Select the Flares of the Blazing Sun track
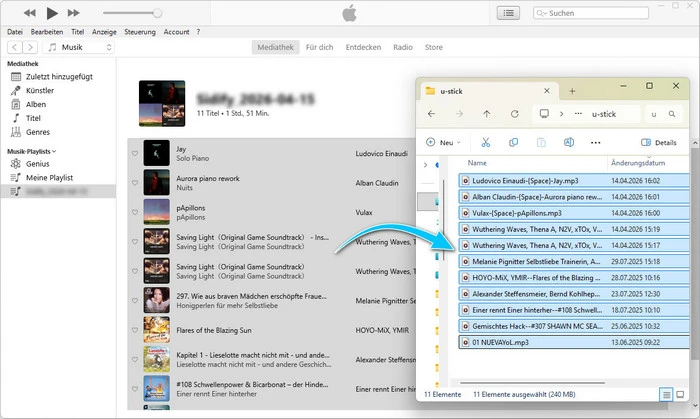Screen dimensions: 700x419 click(271, 330)
